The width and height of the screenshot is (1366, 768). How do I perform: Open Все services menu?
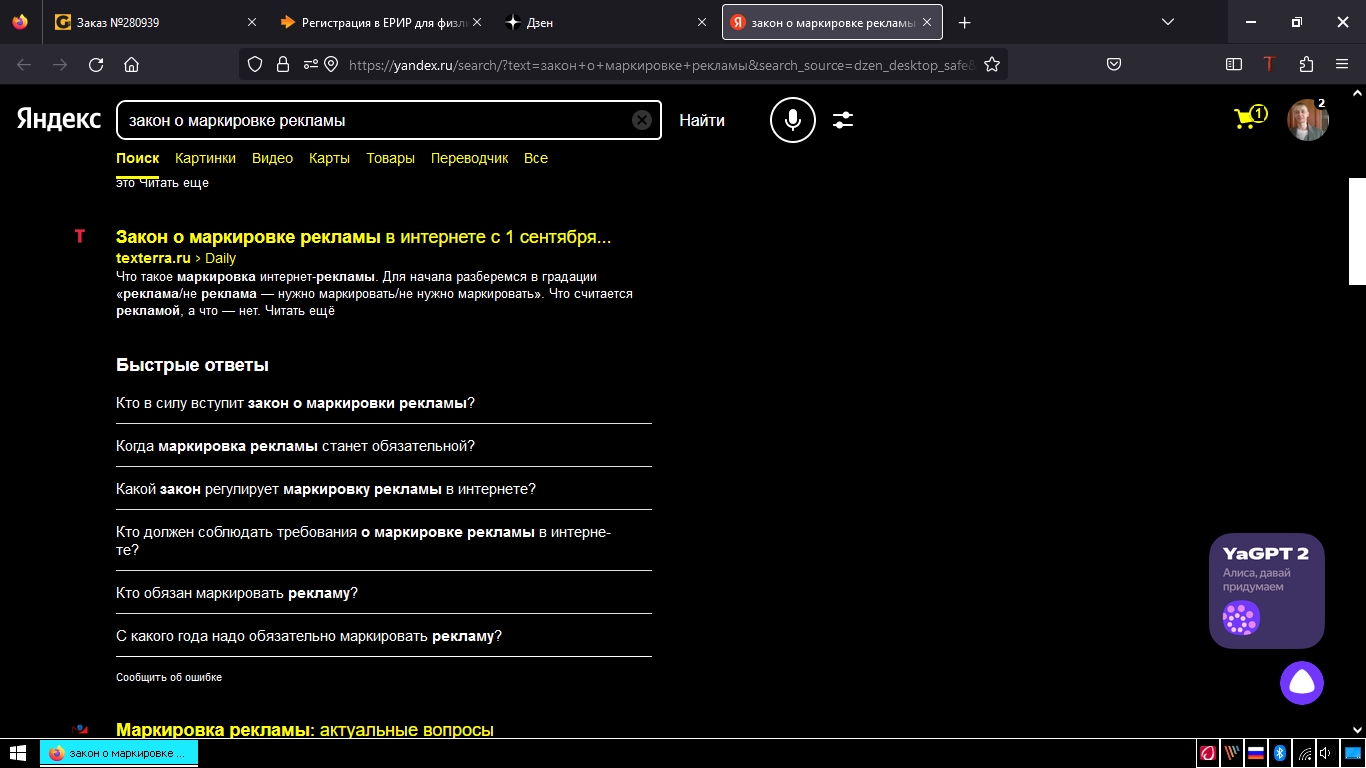point(536,158)
